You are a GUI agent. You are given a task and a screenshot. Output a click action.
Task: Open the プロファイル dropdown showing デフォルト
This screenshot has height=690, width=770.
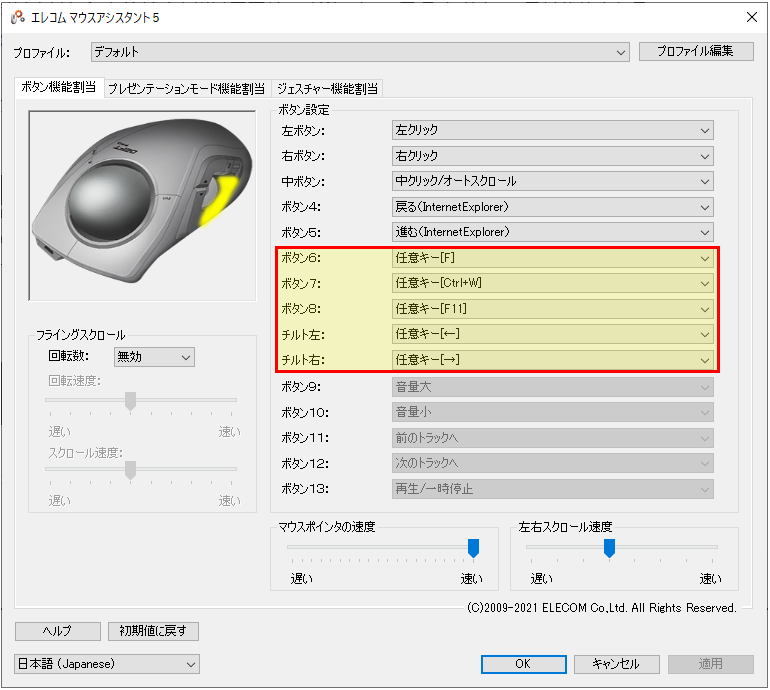pyautogui.click(x=361, y=51)
